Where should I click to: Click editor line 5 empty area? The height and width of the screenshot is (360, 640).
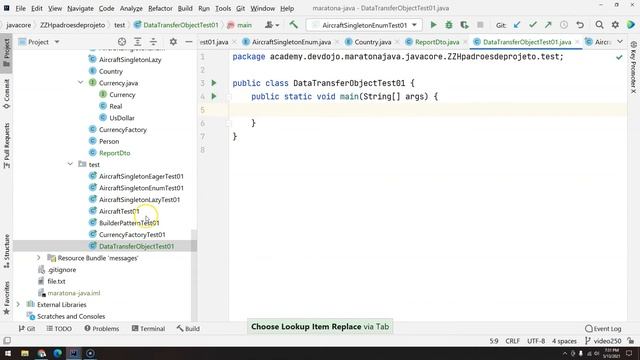429,110
